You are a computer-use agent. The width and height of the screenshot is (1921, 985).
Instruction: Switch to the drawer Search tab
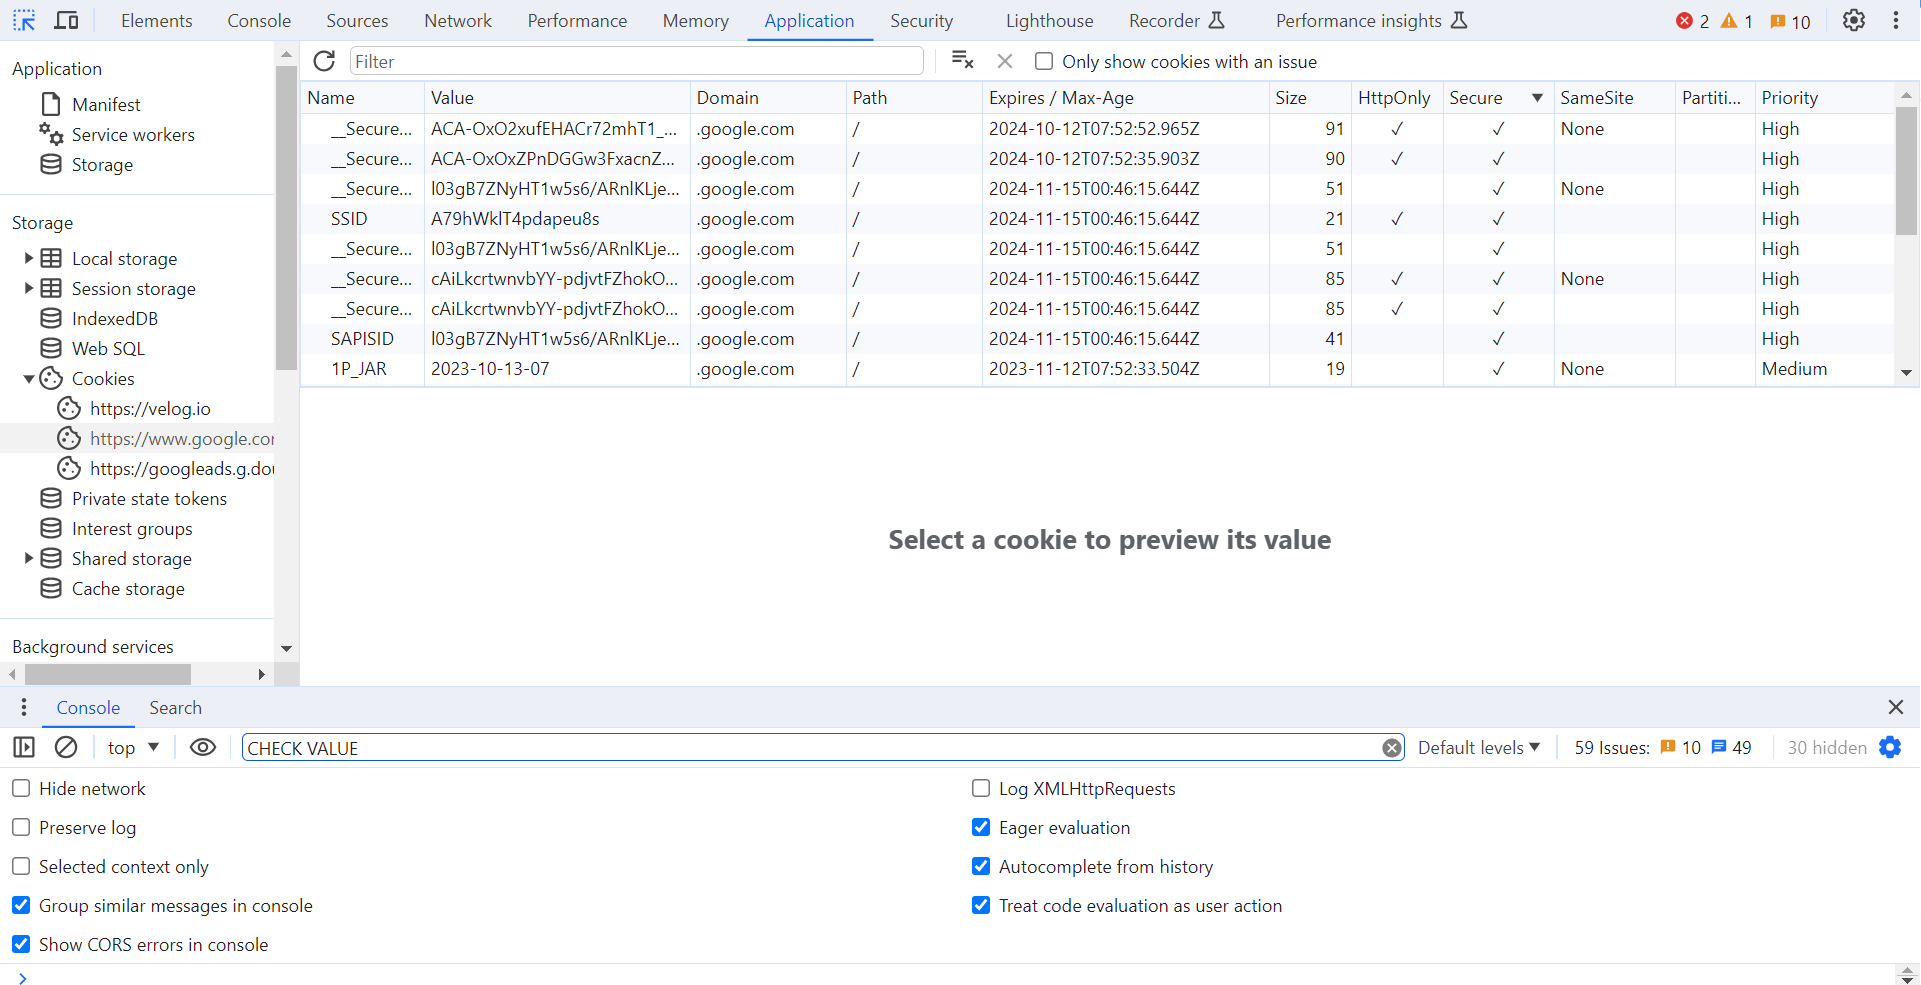coord(175,707)
